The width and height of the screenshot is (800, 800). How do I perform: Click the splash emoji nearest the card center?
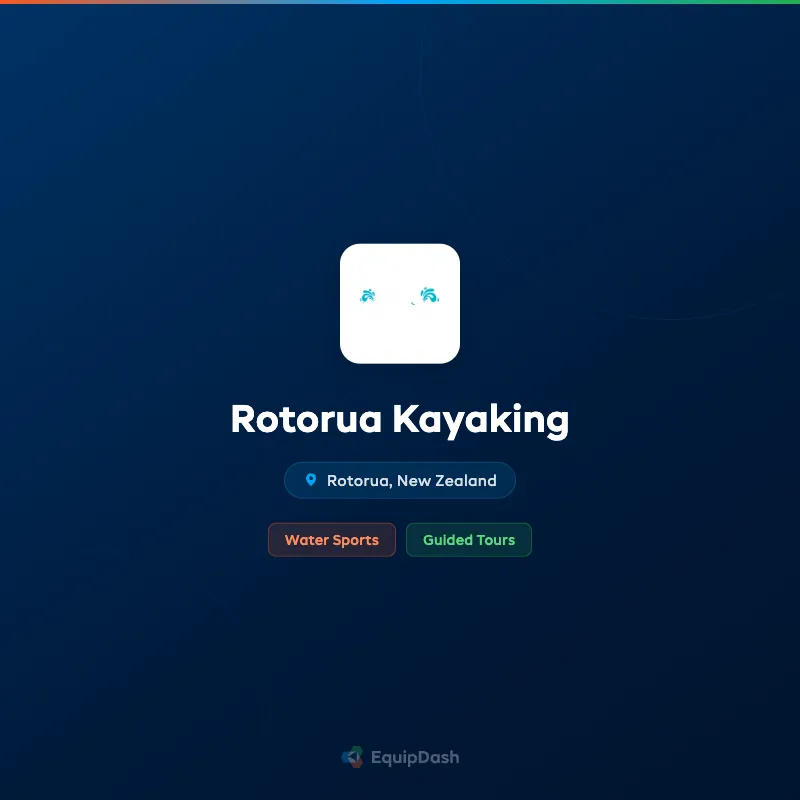pos(430,294)
